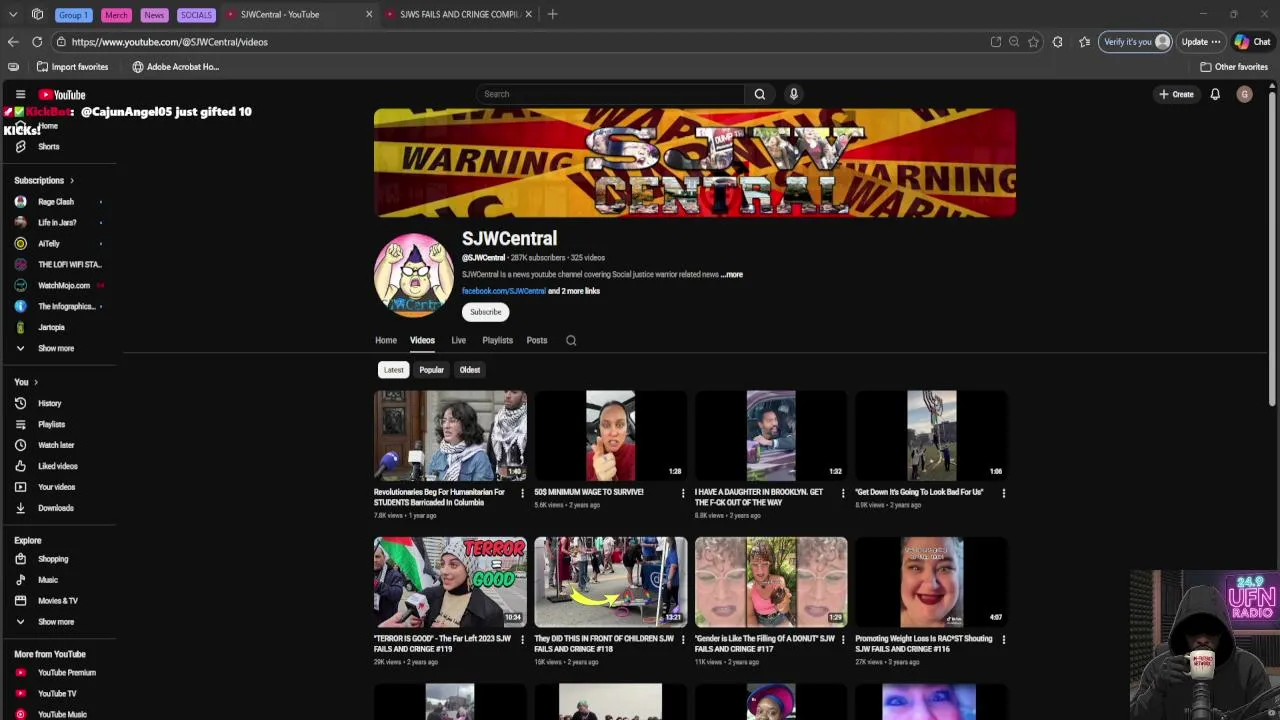Open facebook.com/SJWCentral link
The width and height of the screenshot is (1280, 720).
click(x=504, y=291)
